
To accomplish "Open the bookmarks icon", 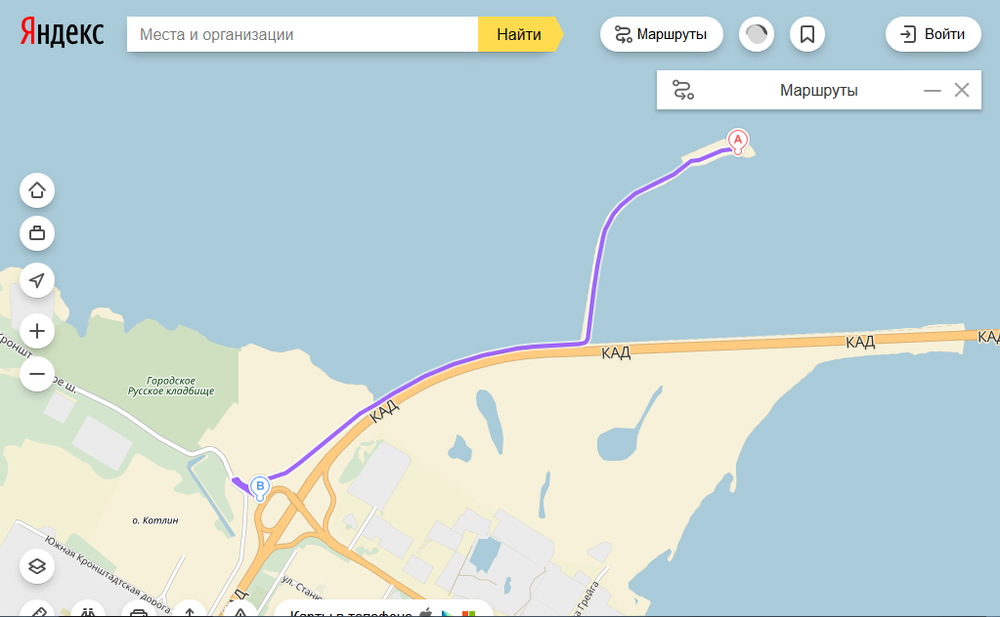I will click(807, 34).
